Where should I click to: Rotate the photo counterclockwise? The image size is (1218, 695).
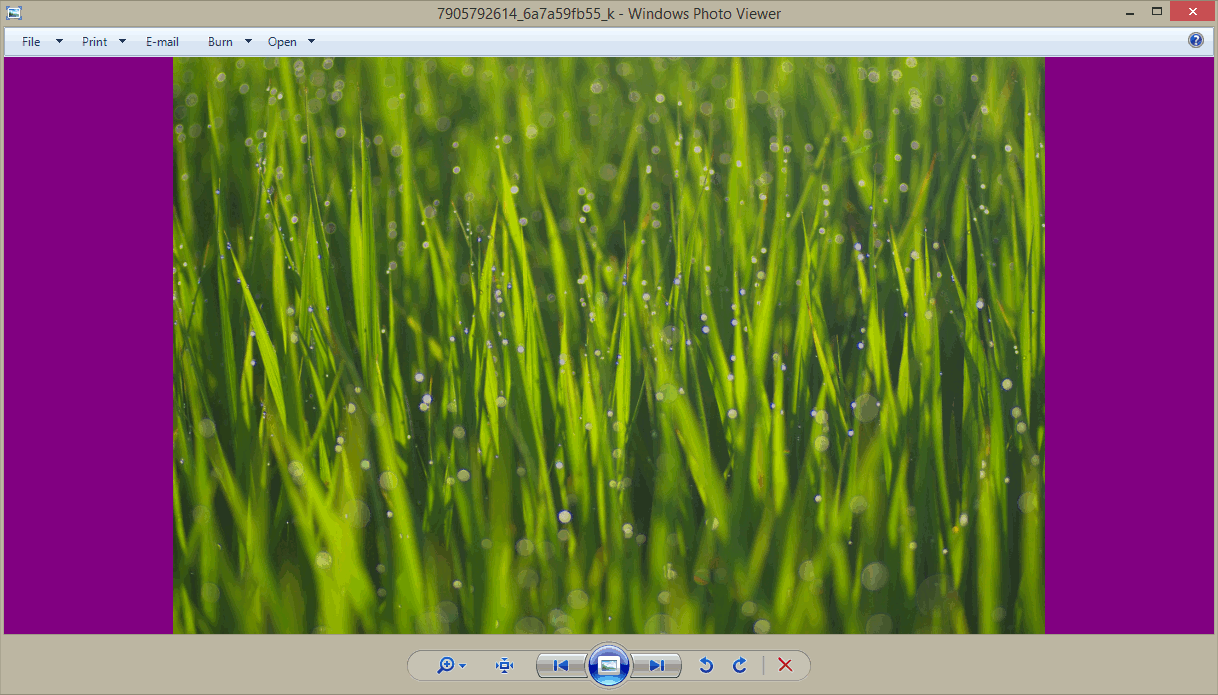click(706, 665)
